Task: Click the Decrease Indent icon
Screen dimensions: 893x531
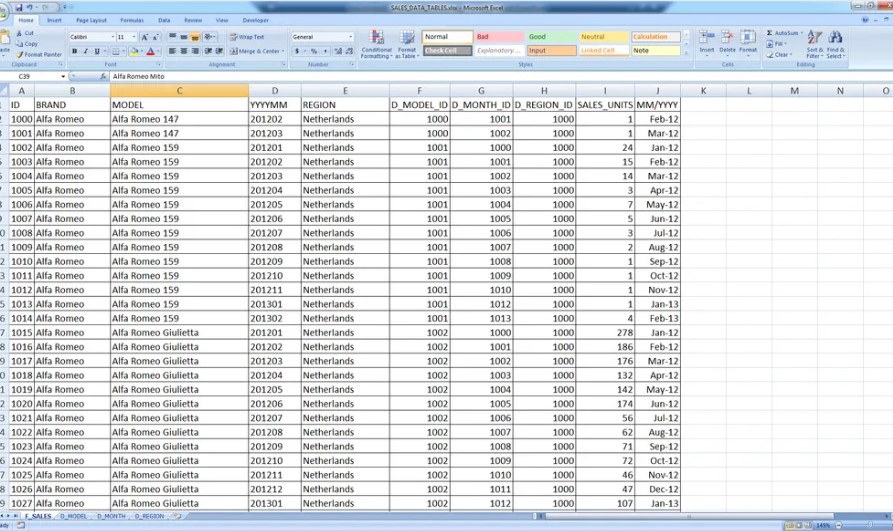Action: click(x=208, y=51)
